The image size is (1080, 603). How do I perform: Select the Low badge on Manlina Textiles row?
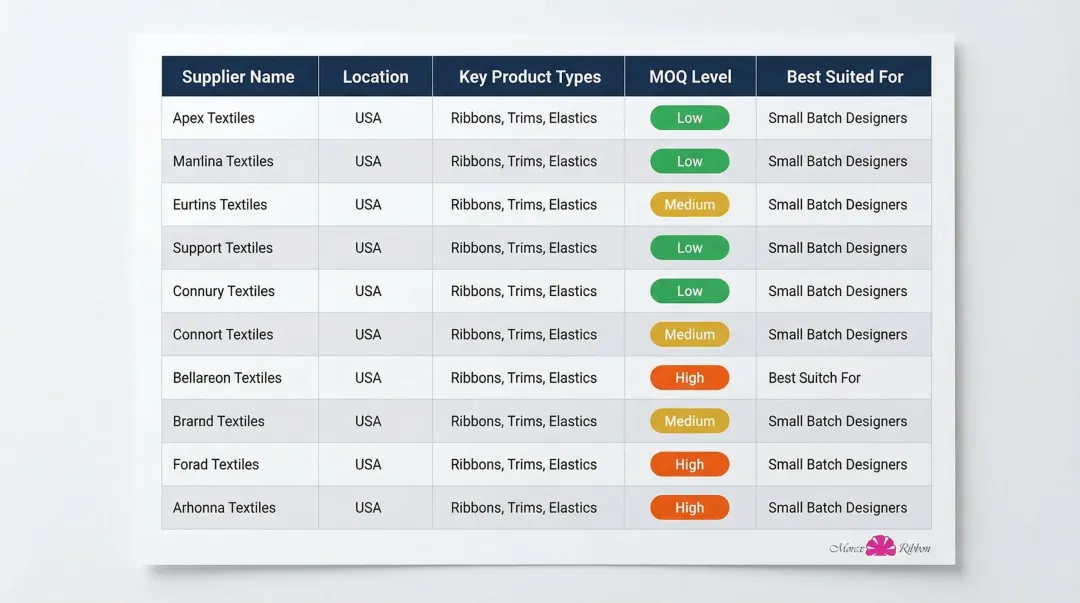690,160
